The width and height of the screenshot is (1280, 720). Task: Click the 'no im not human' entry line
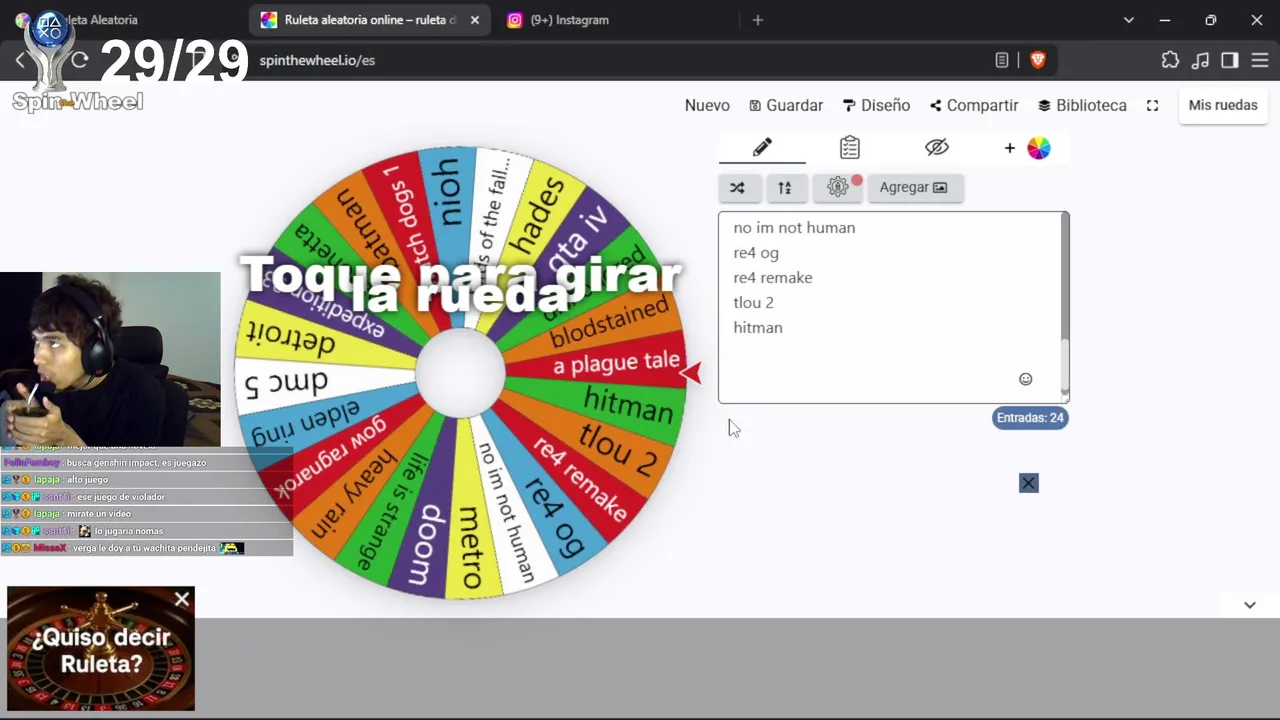point(794,228)
